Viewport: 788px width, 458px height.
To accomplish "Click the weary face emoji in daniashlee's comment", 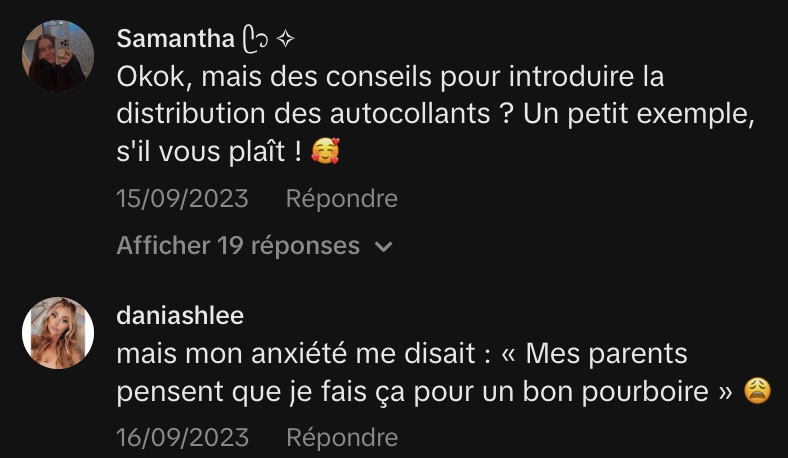I will pos(757,392).
